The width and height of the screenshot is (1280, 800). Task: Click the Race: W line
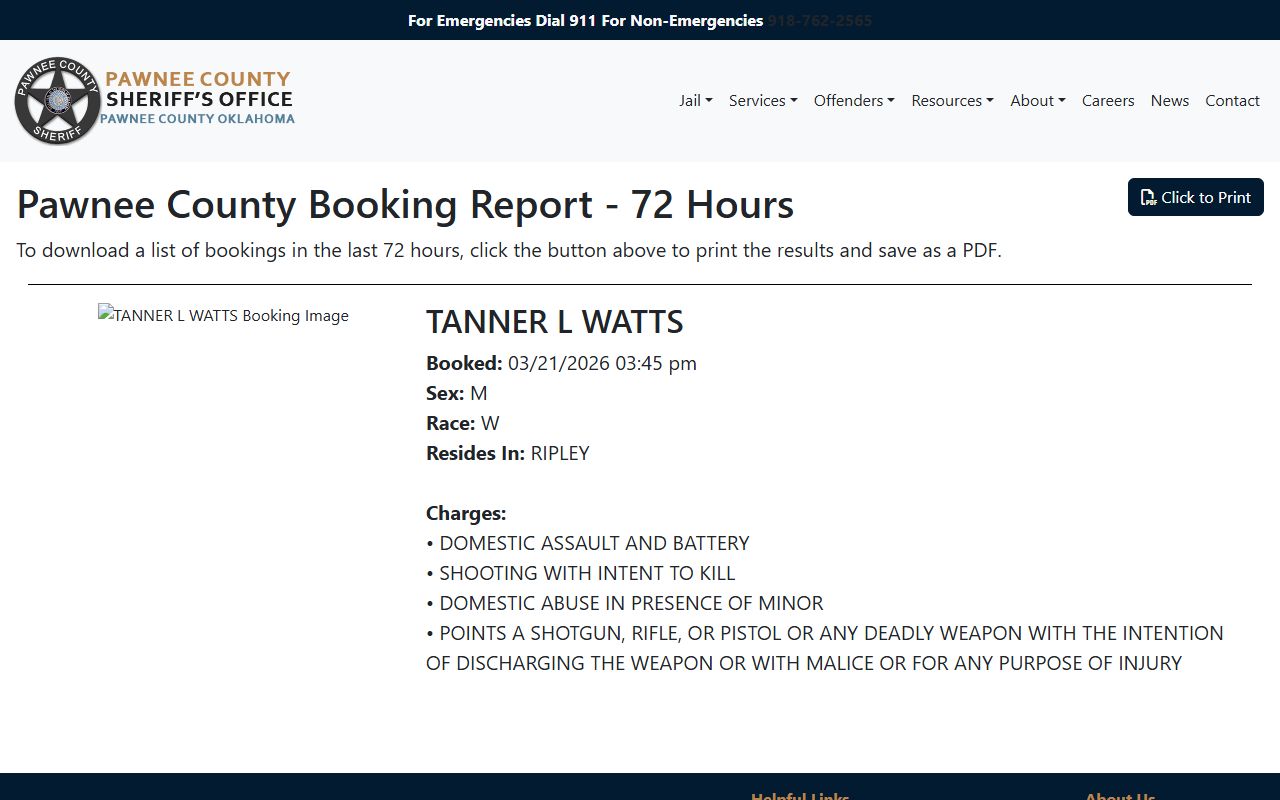pos(463,423)
